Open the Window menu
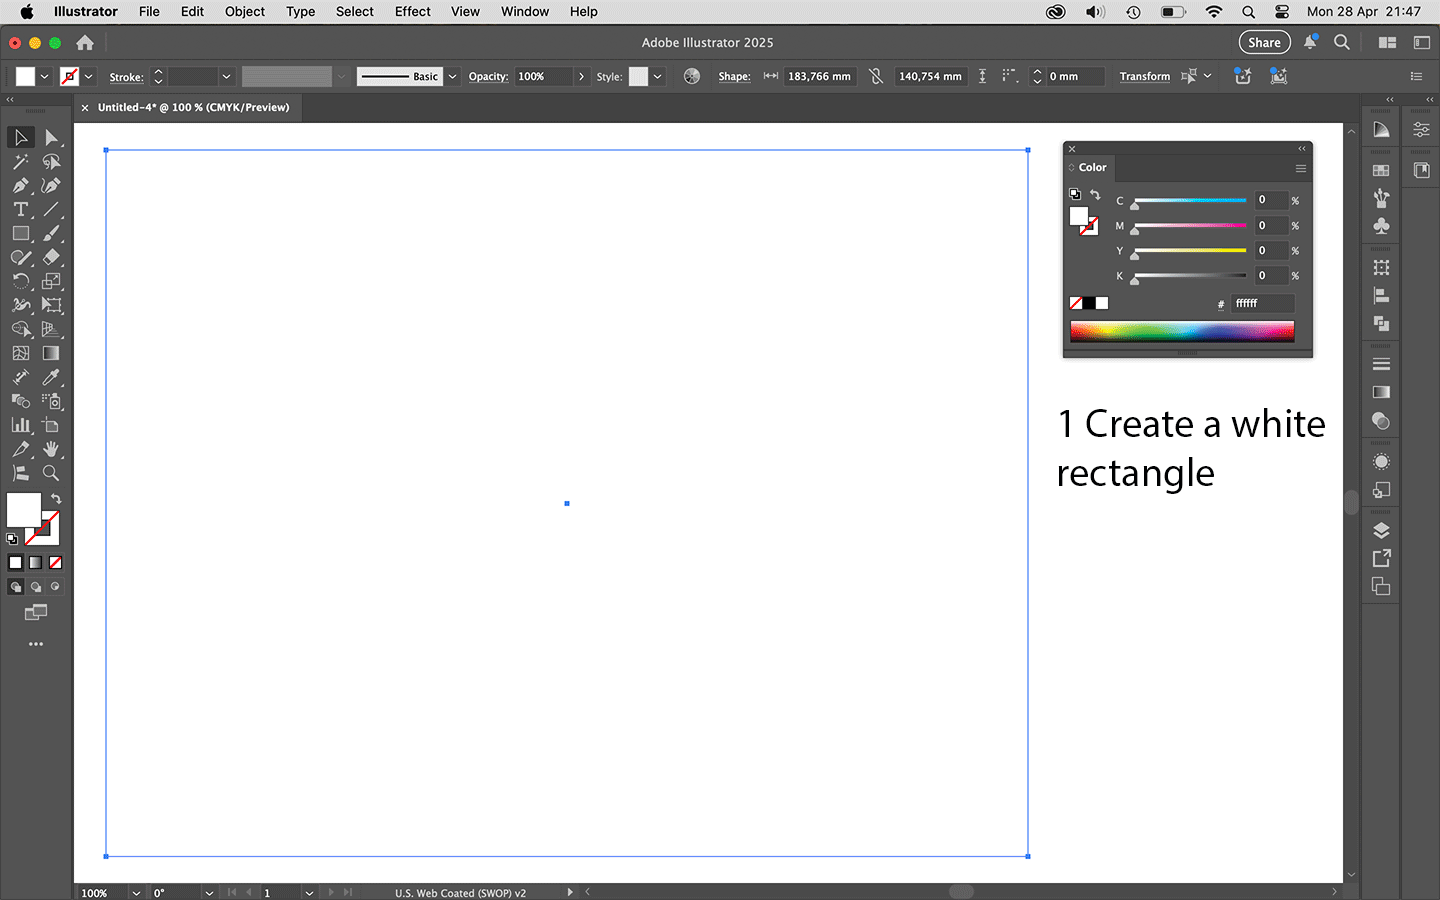This screenshot has height=900, width=1440. (525, 12)
